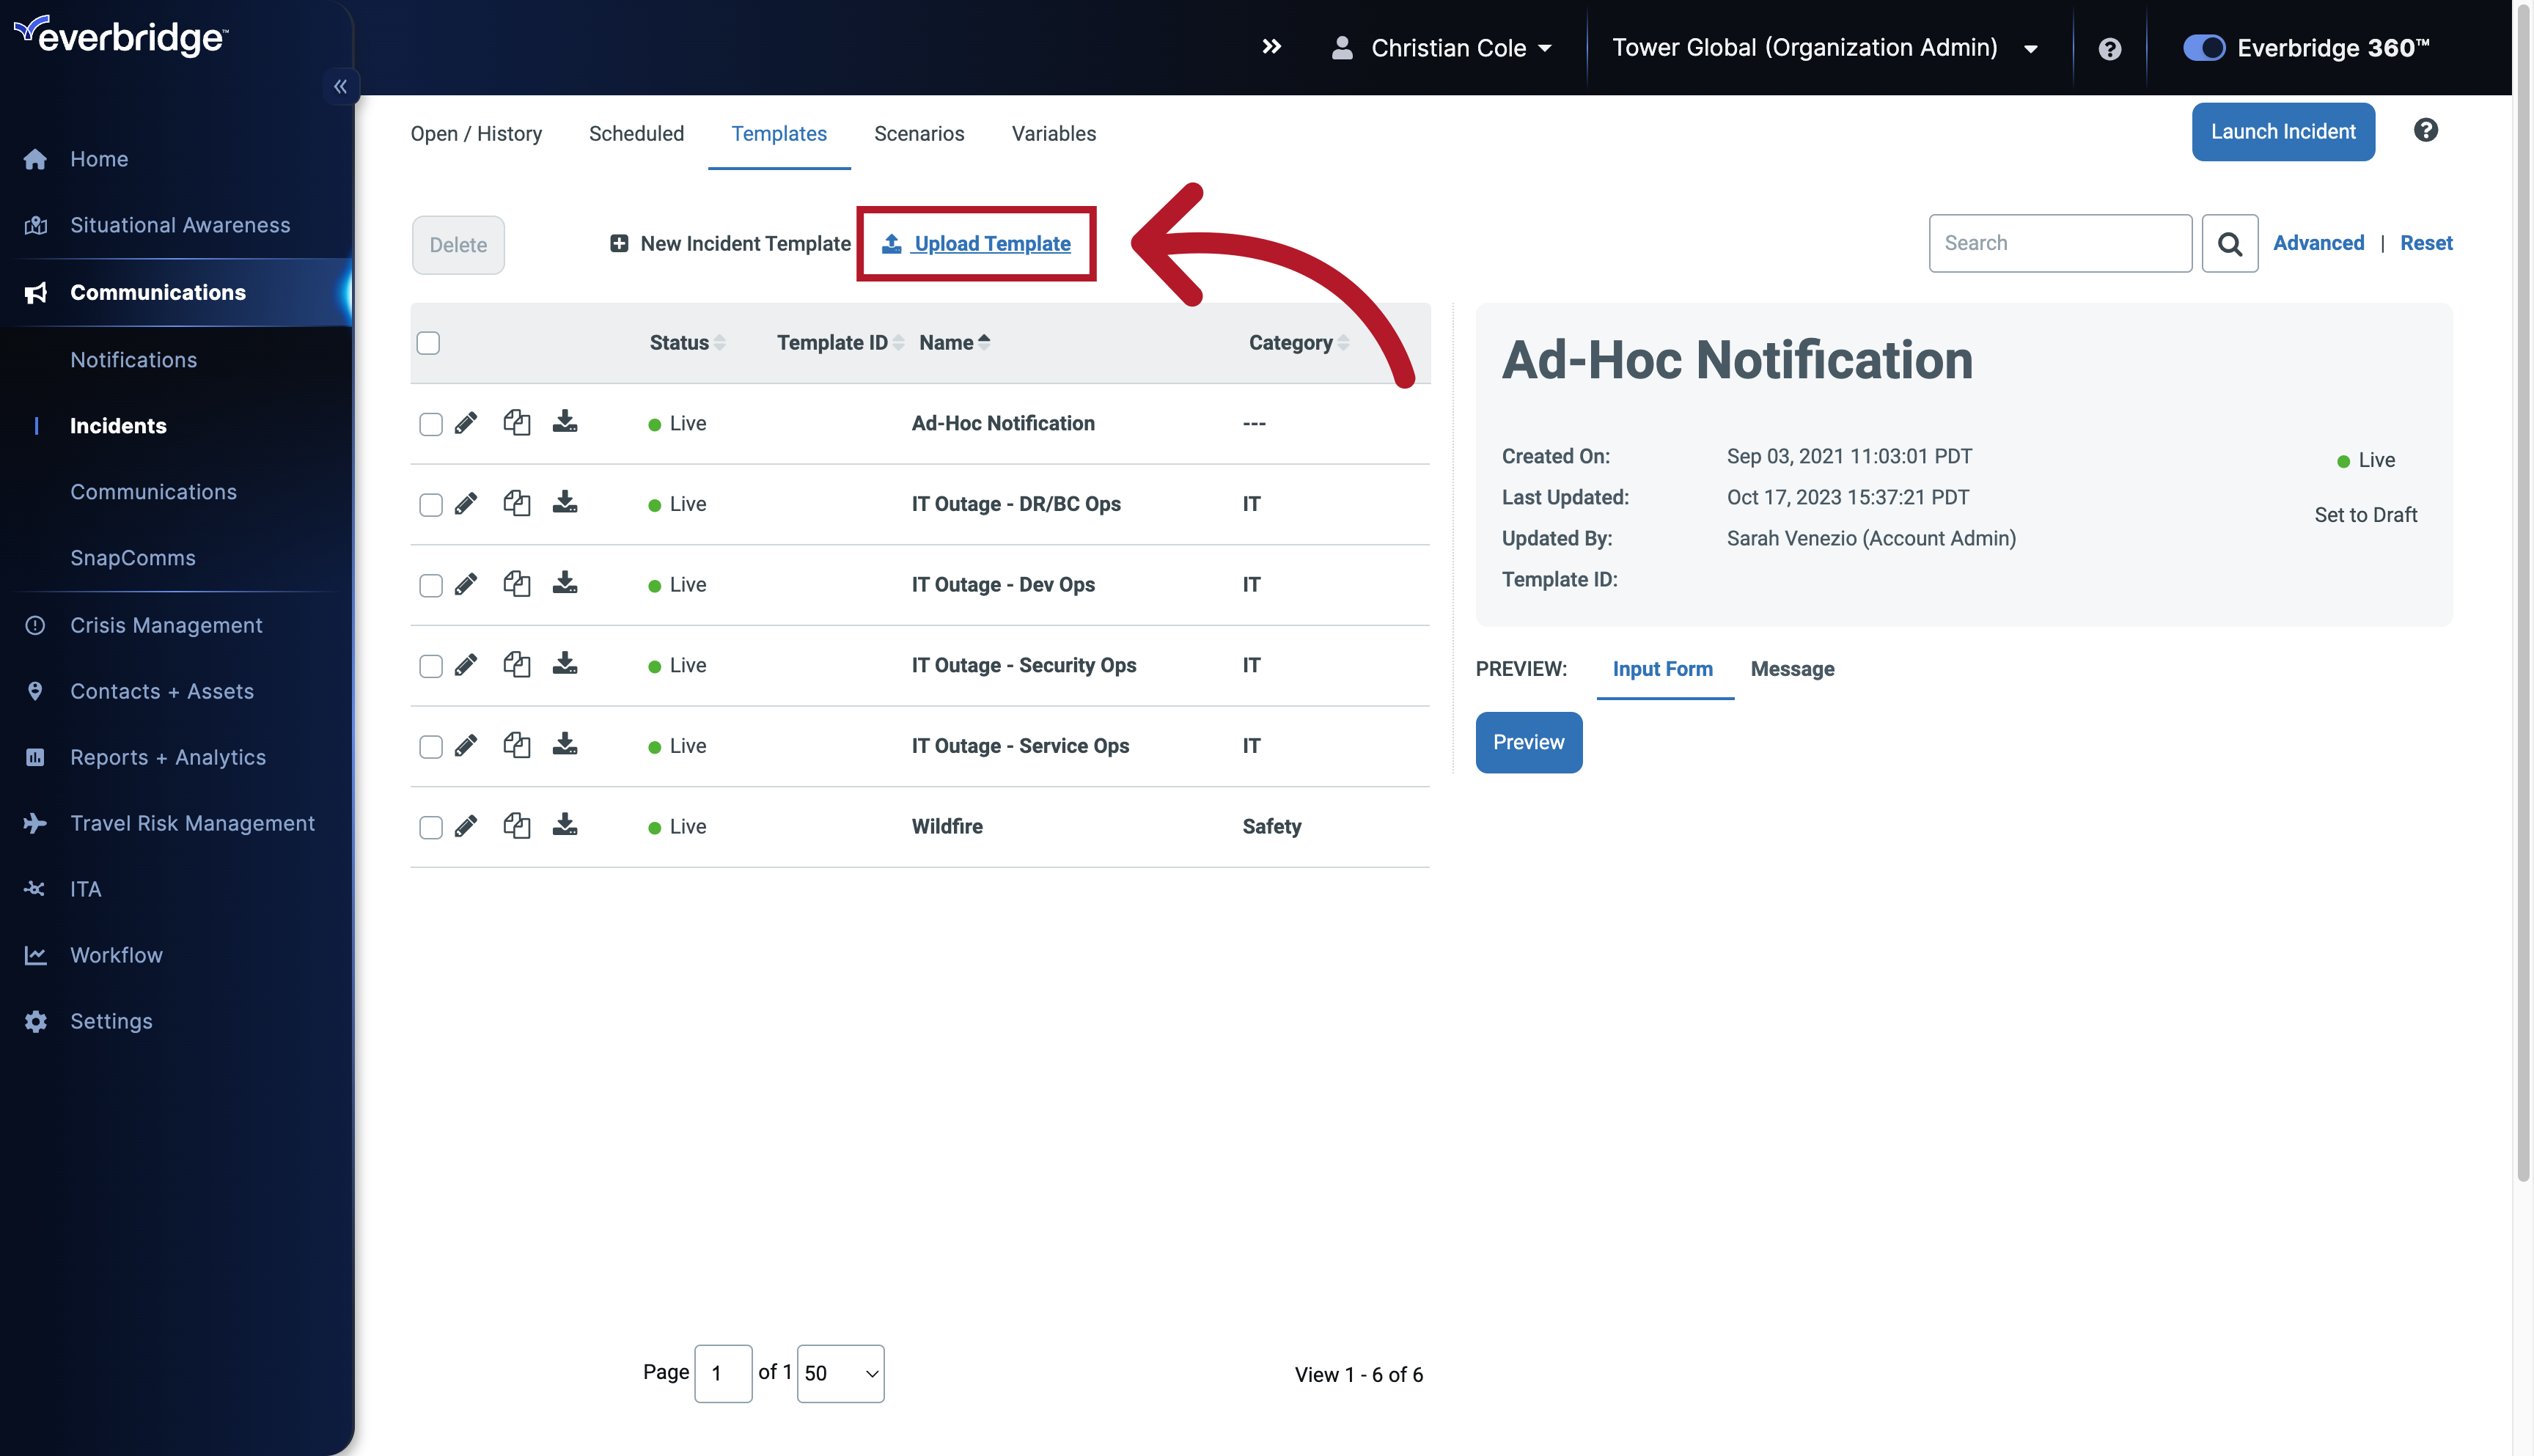
Task: Edit the Ad-Hoc Notification template
Action: point(466,423)
